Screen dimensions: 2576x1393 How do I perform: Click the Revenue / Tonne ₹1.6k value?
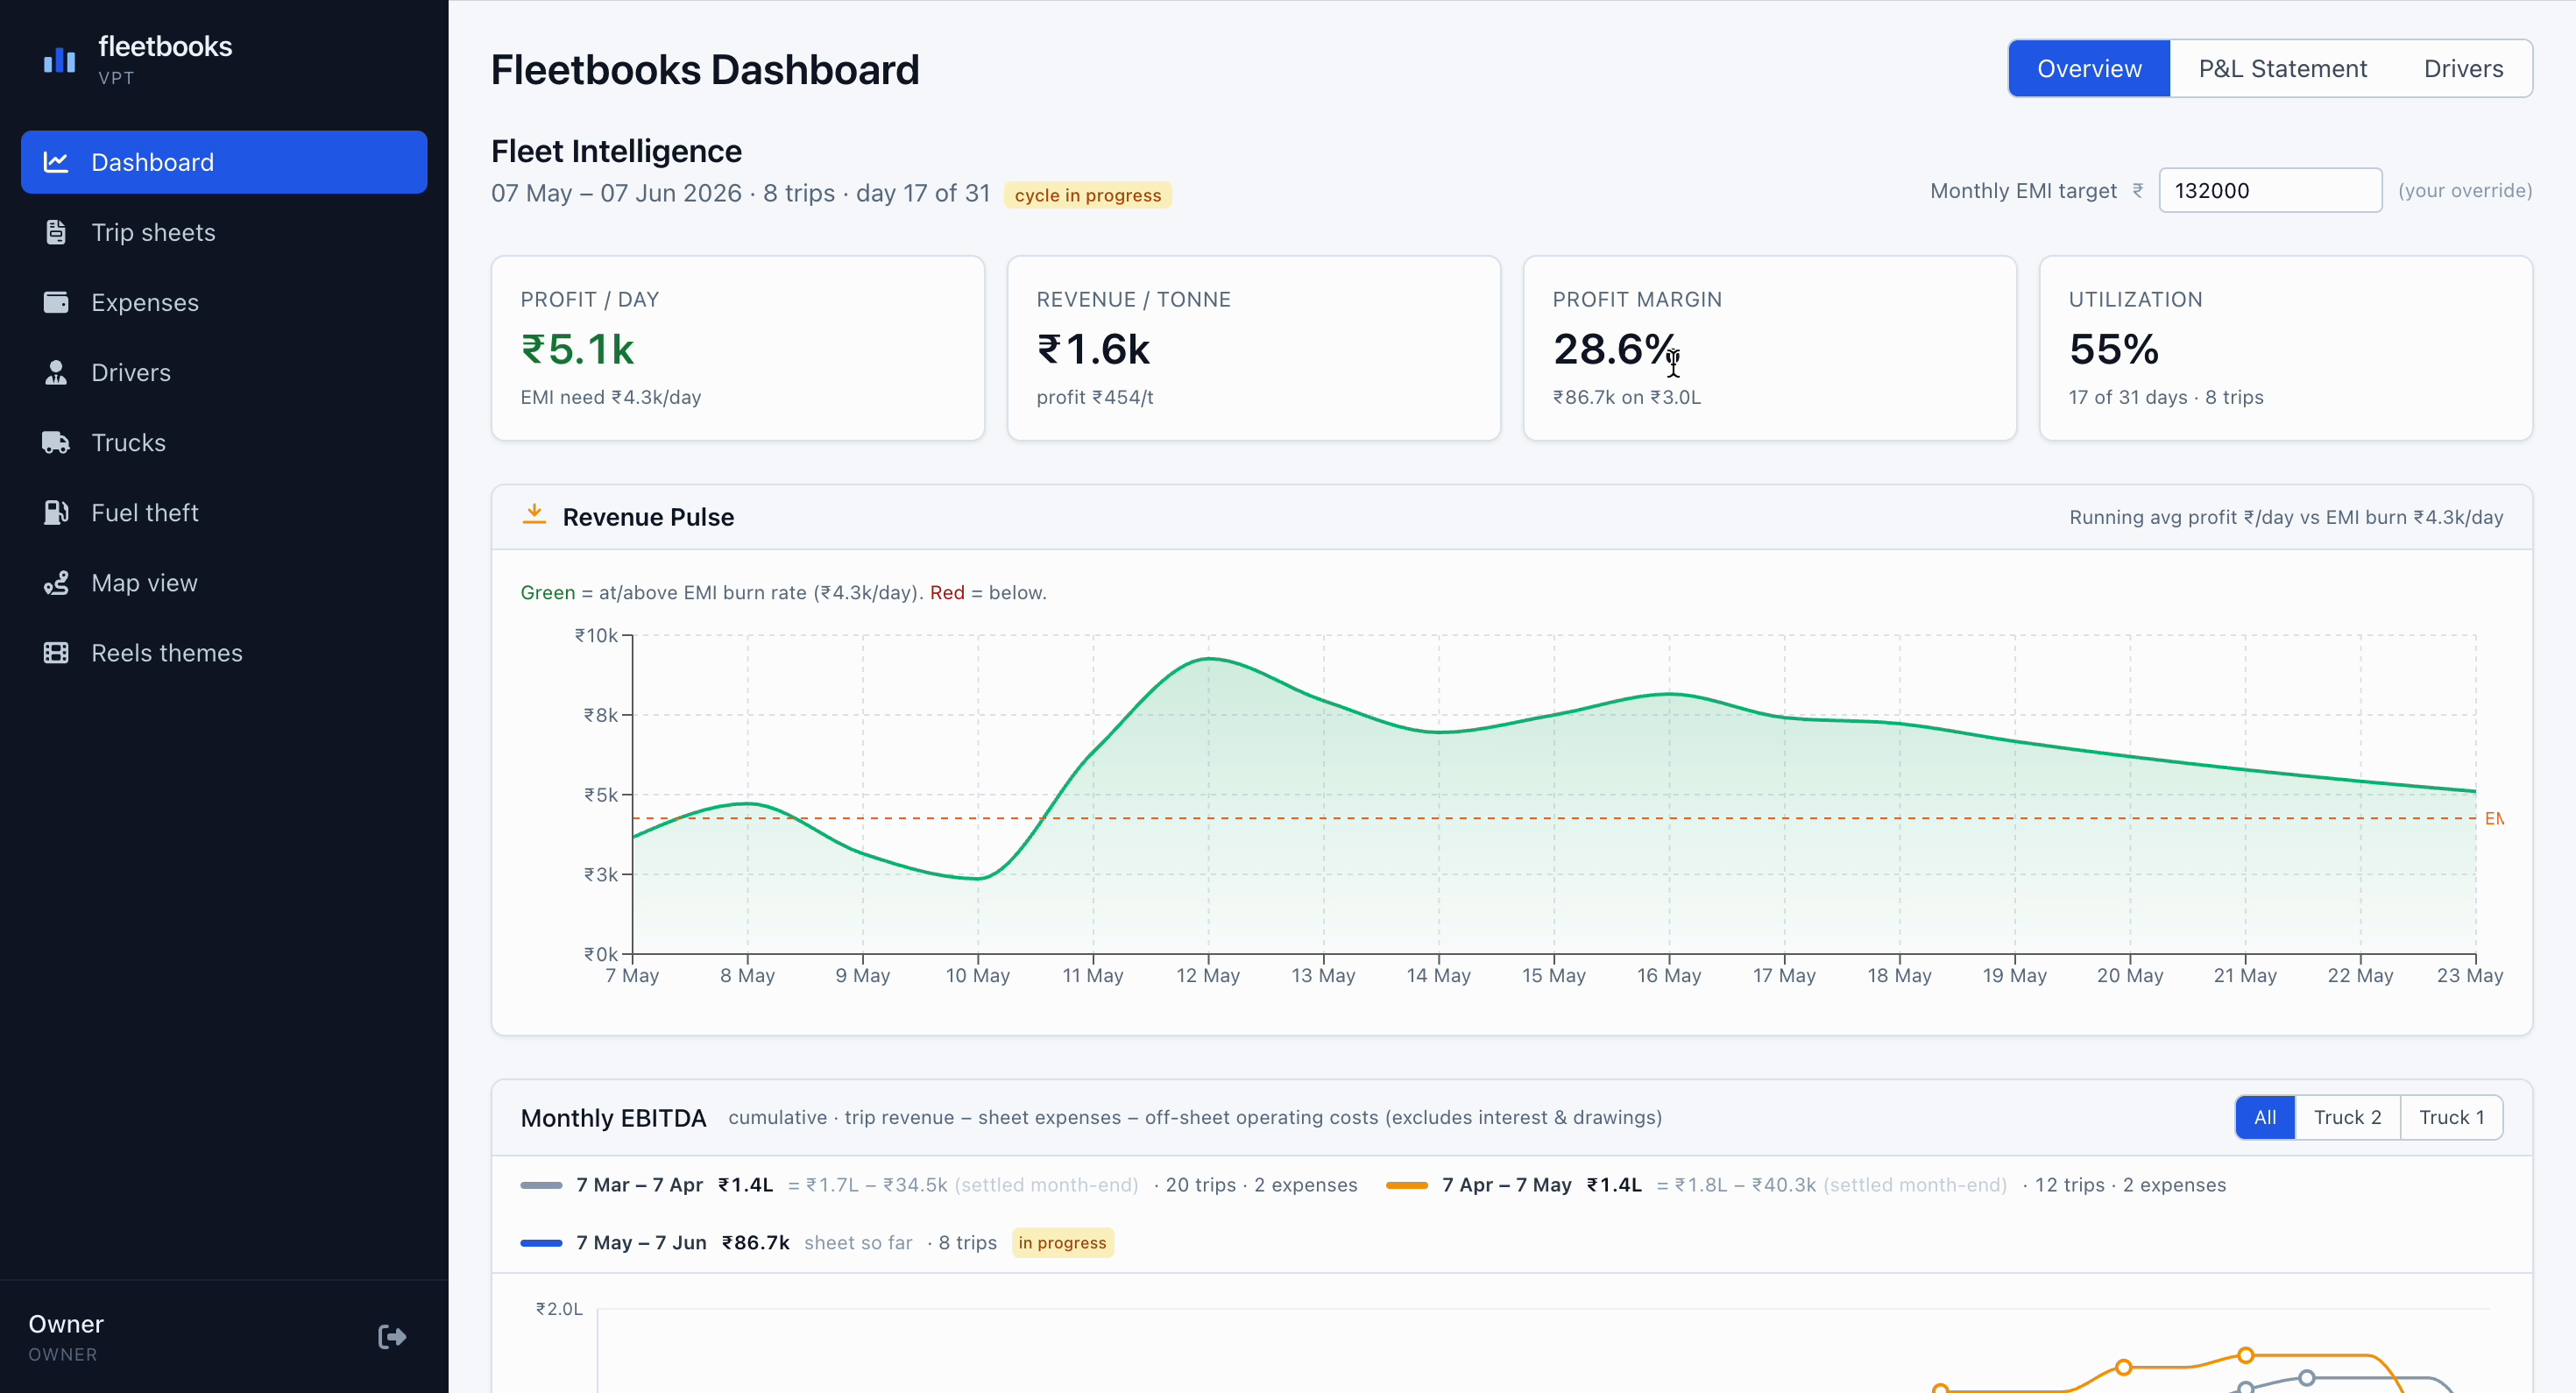(x=1093, y=349)
